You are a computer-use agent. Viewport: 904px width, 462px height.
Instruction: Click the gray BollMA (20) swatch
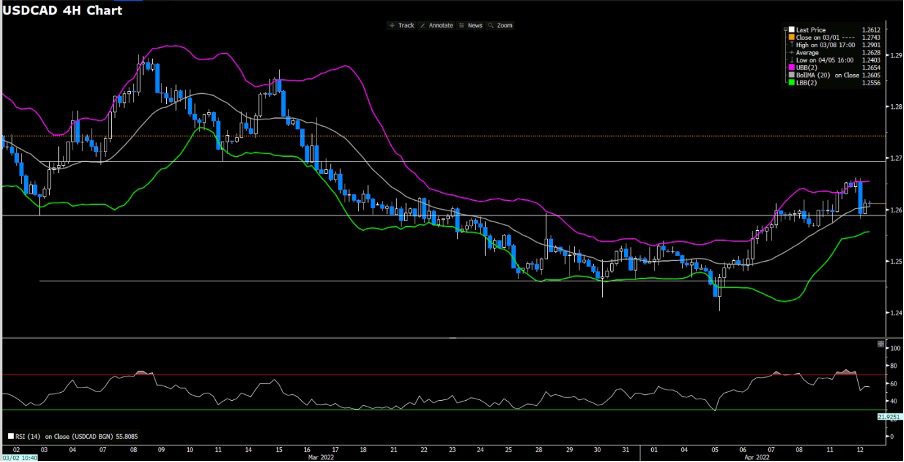click(792, 76)
